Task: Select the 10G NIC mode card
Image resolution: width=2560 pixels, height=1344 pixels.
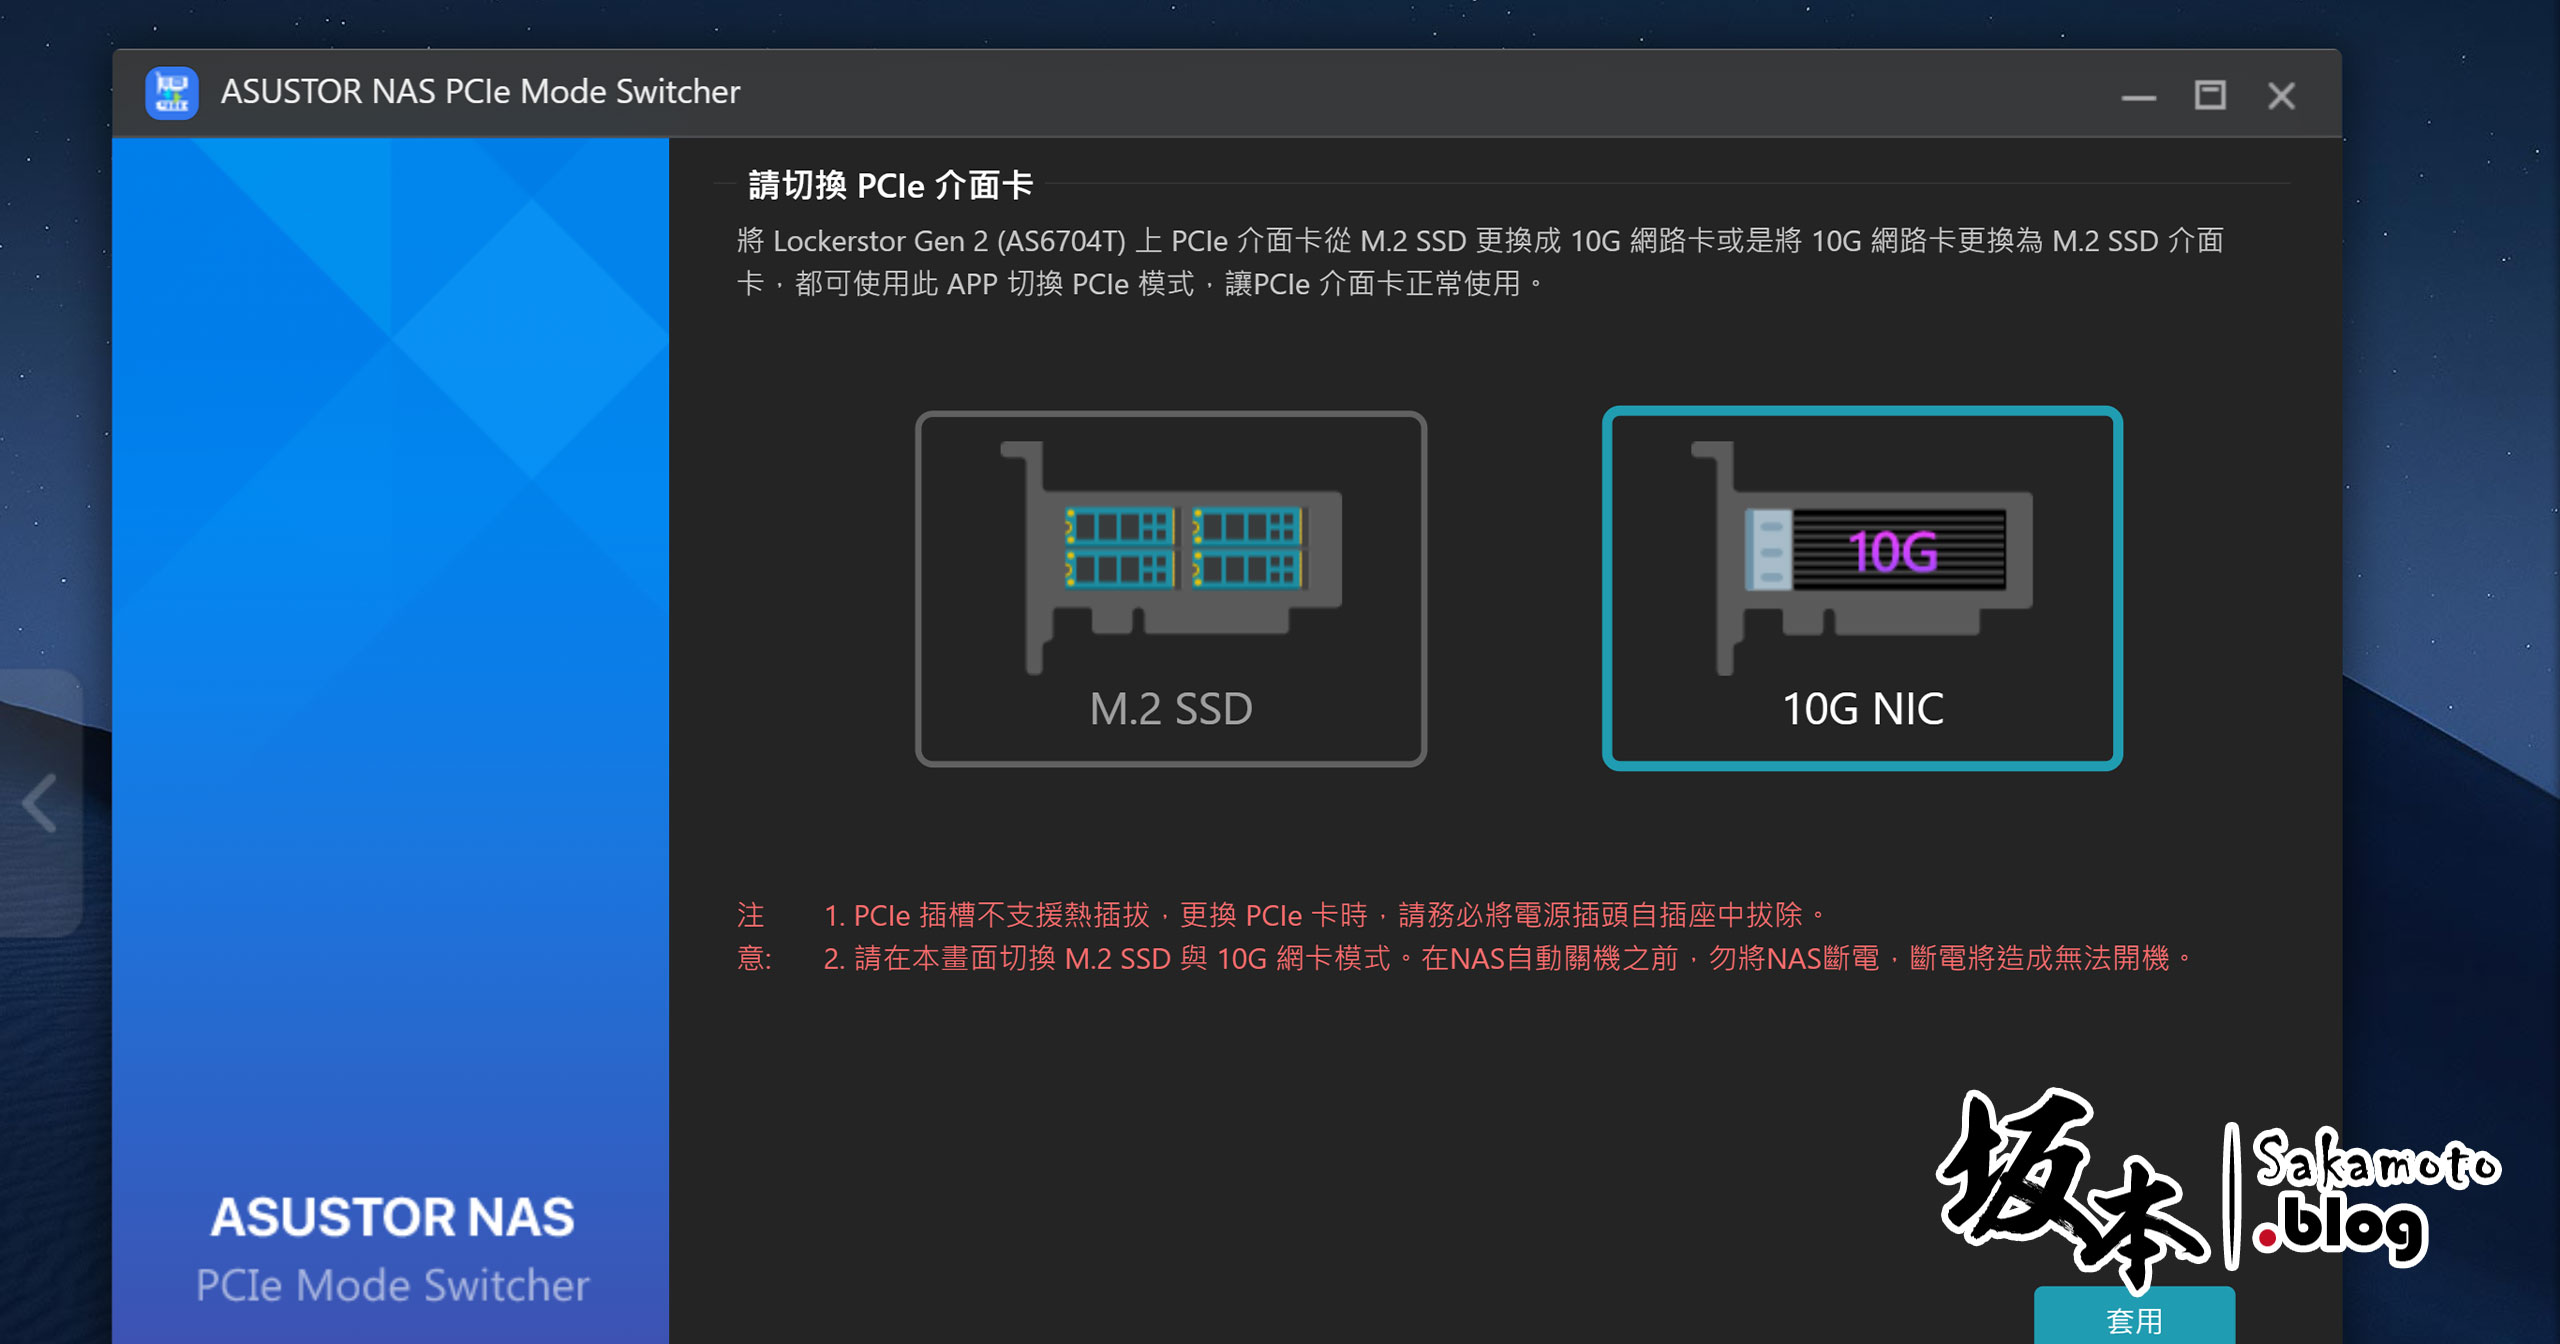Action: [x=1862, y=588]
